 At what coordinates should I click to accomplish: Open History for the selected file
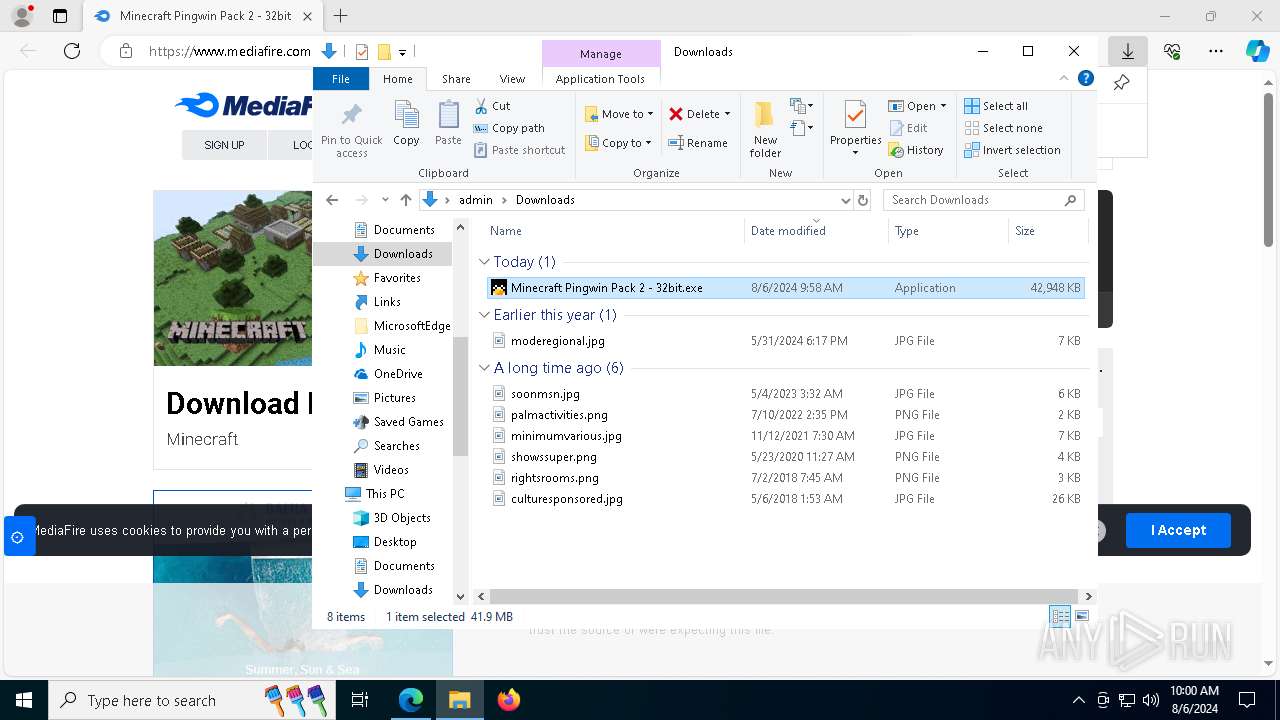[x=915, y=150]
